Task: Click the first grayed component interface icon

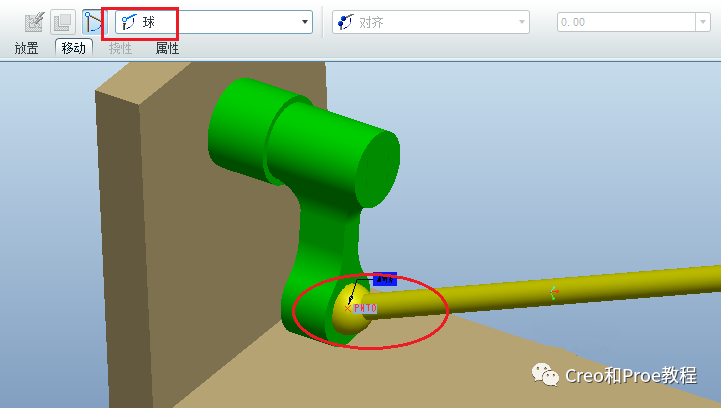Action: (34, 22)
